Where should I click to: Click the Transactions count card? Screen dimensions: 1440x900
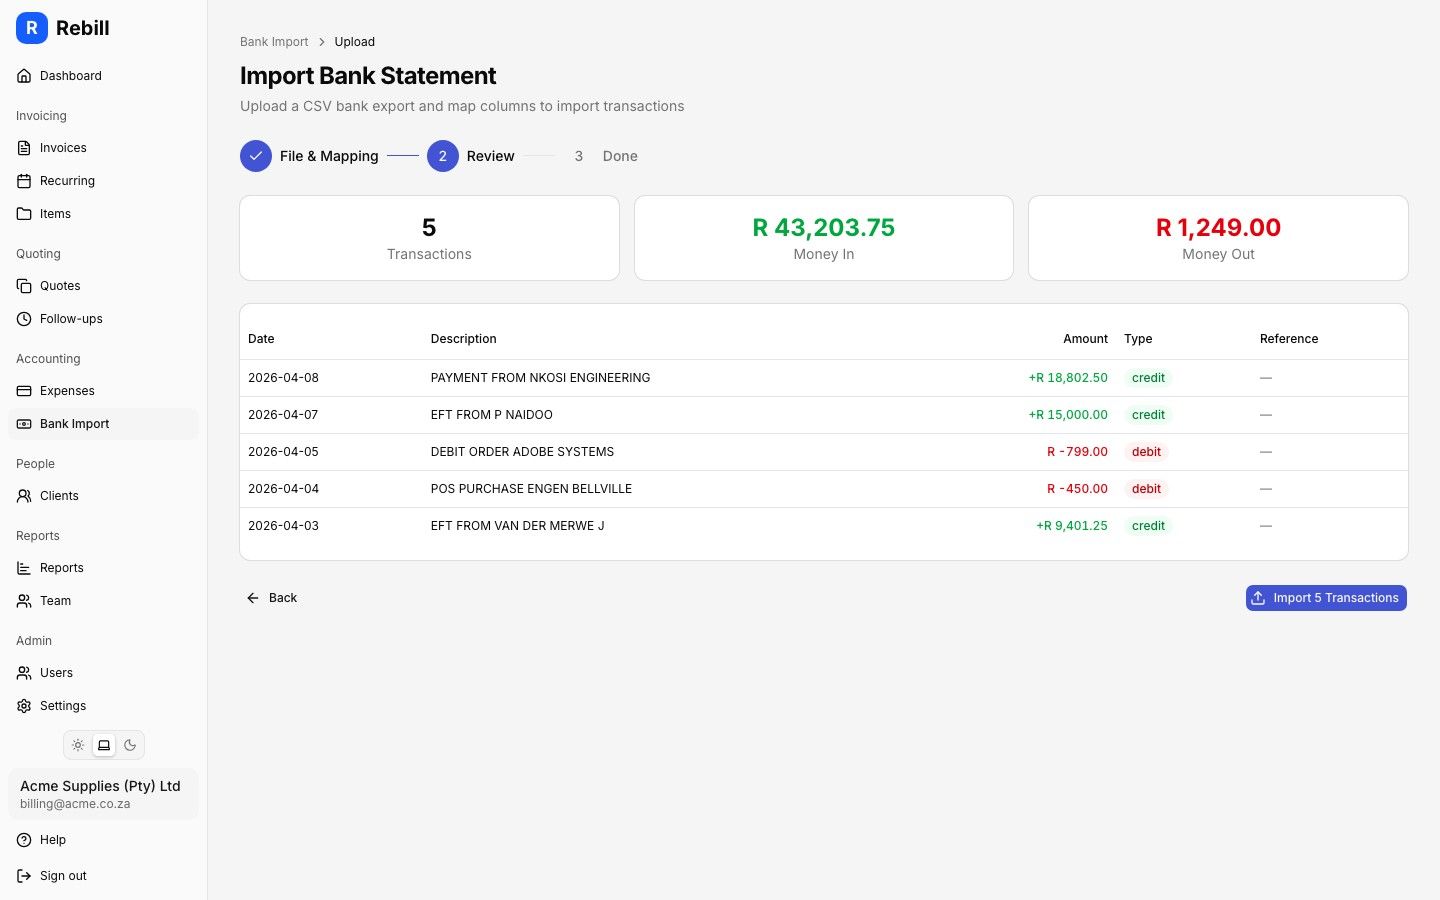point(429,238)
